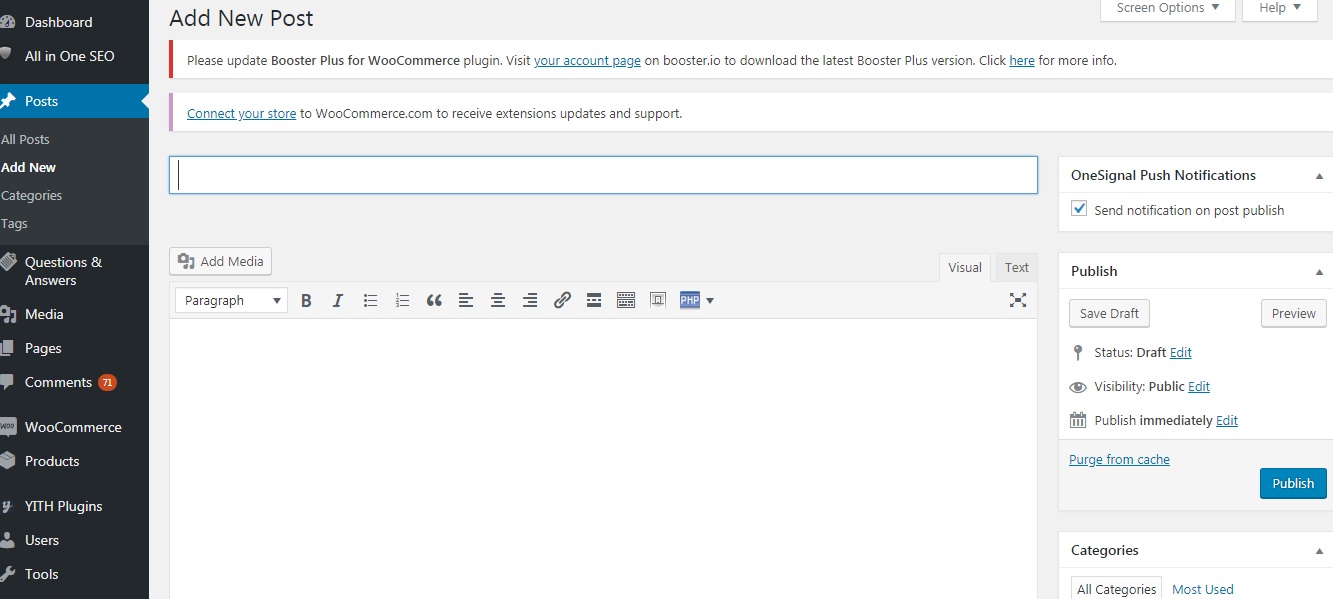Screen dimensions: 1333x599
Task: Align text right
Action: [530, 300]
